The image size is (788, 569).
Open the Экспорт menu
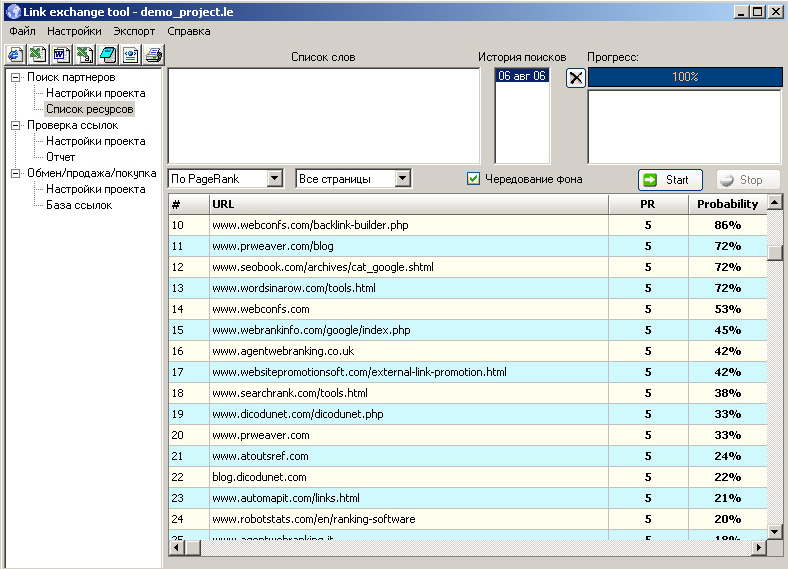tap(134, 31)
